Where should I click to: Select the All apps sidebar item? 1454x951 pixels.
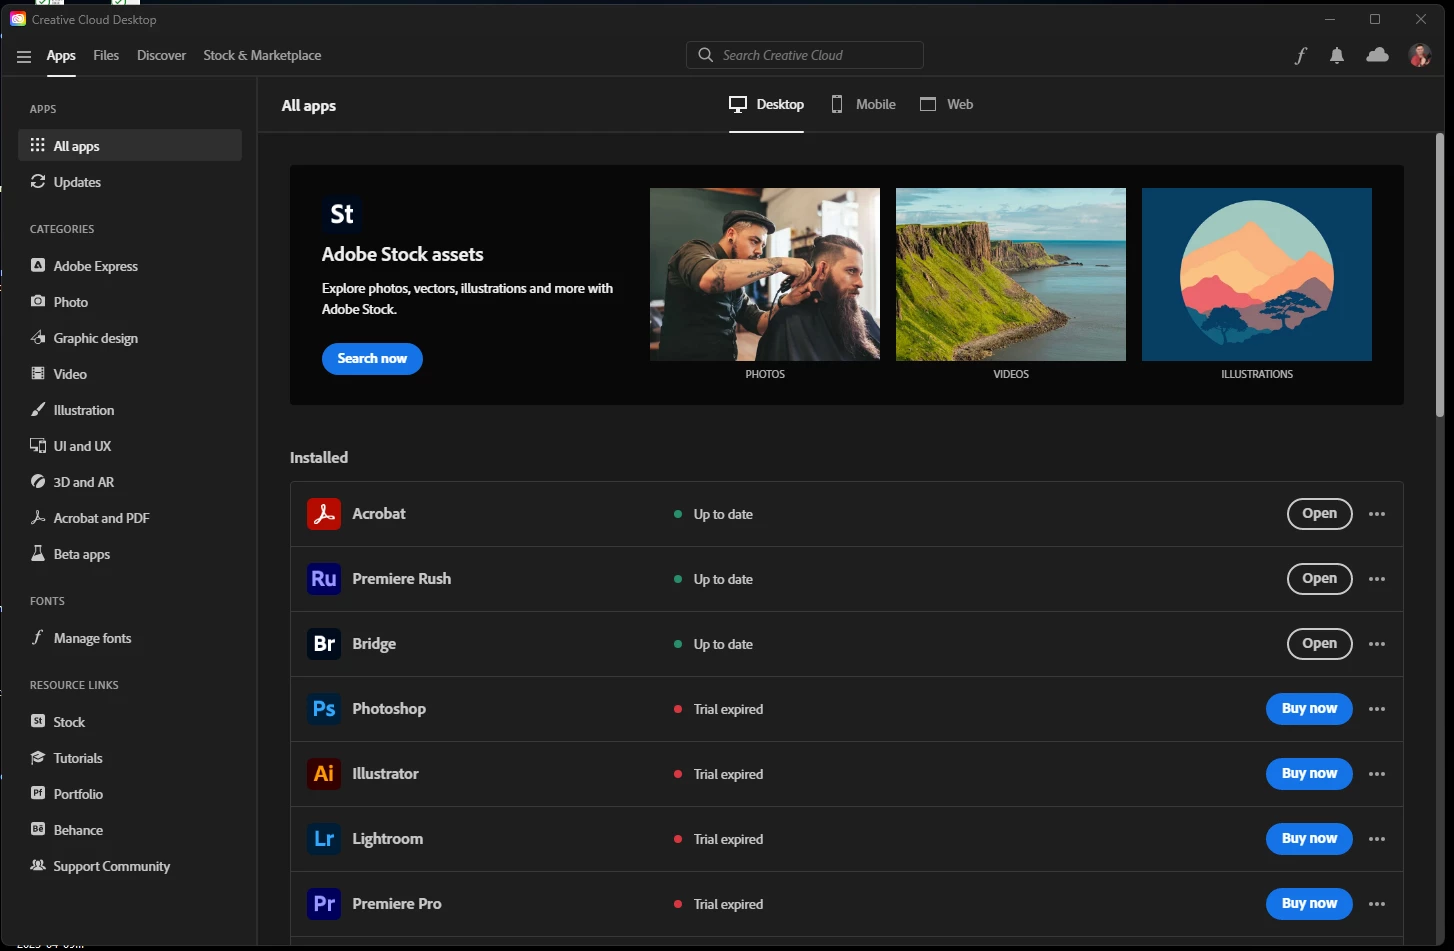(130, 146)
